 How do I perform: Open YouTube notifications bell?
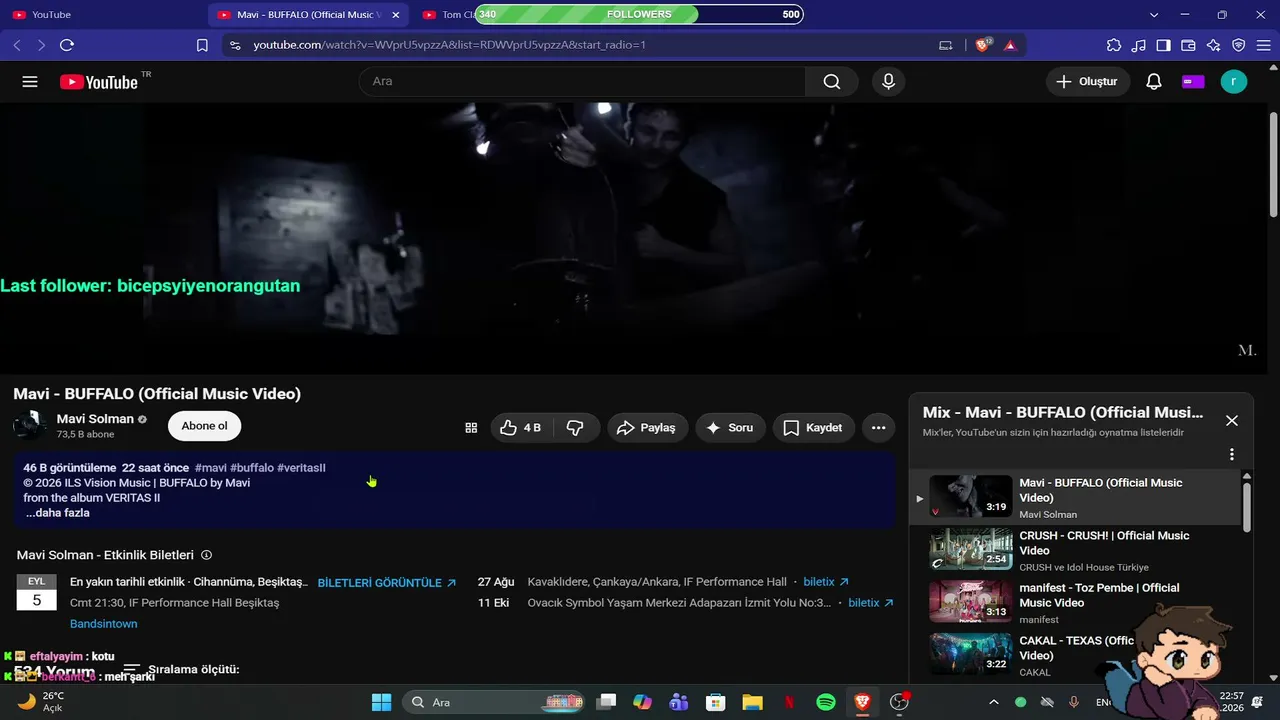click(x=1154, y=82)
